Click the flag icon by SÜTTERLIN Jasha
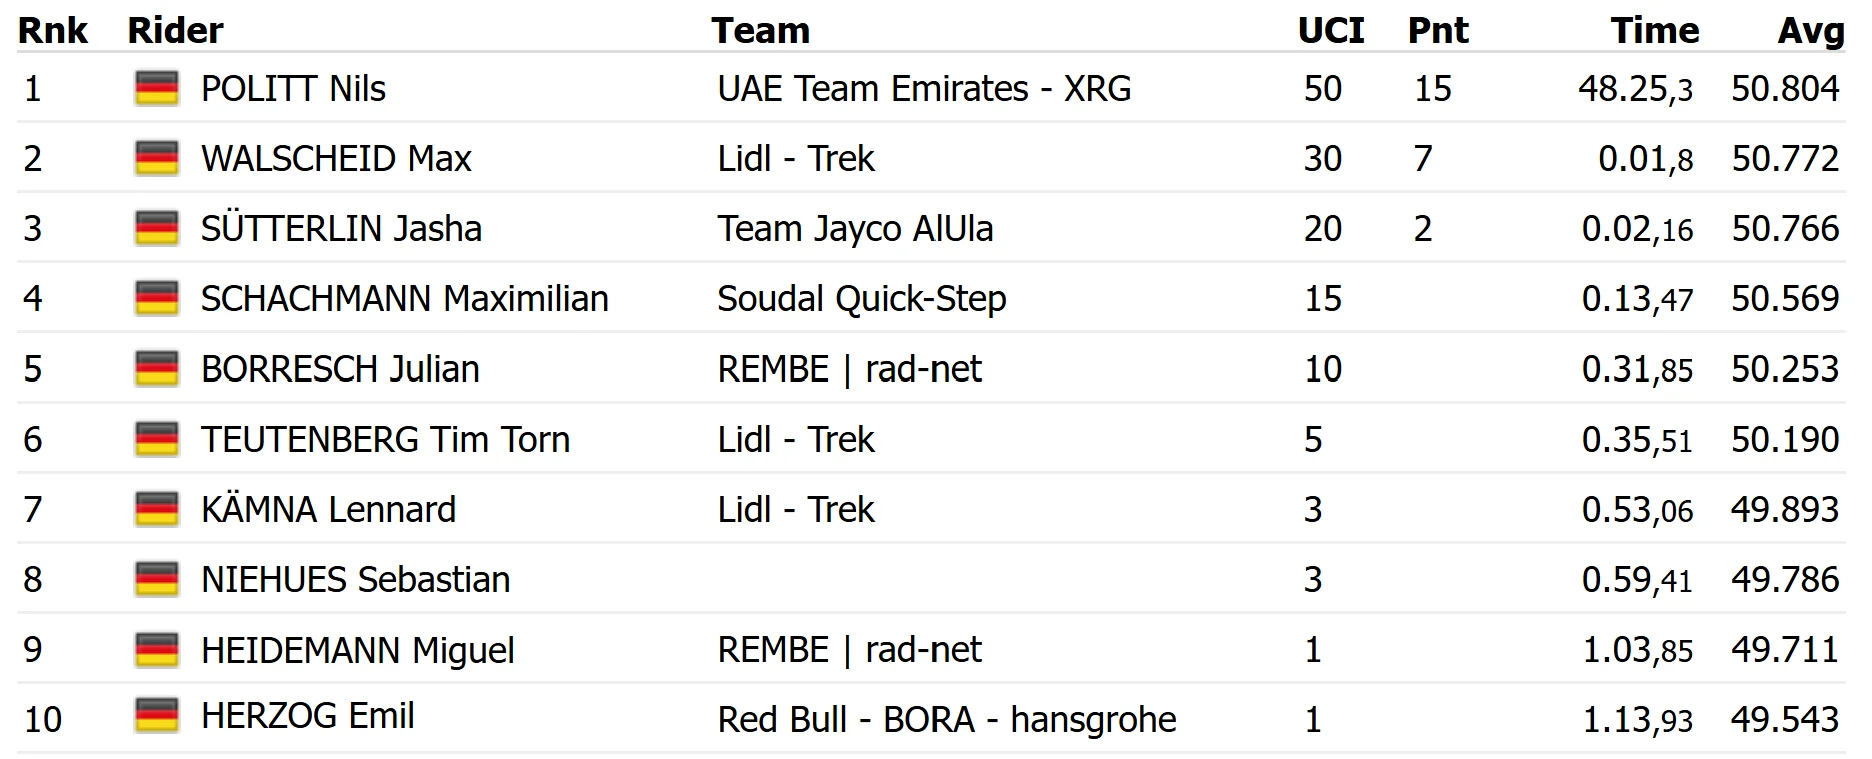The height and width of the screenshot is (759, 1872). (157, 228)
